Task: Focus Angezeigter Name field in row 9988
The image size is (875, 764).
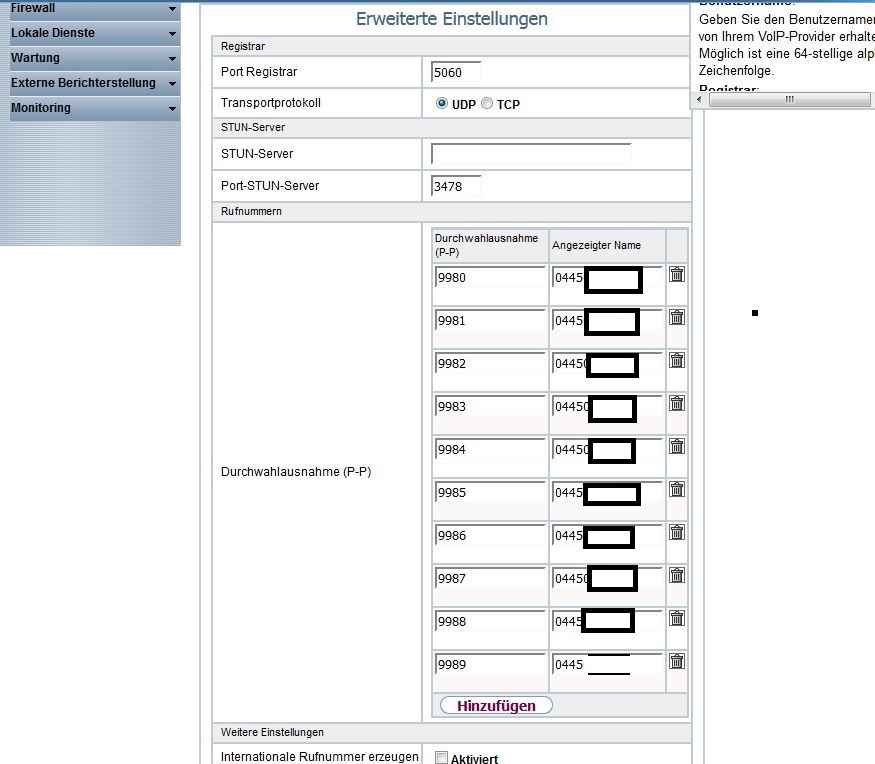Action: pos(607,621)
